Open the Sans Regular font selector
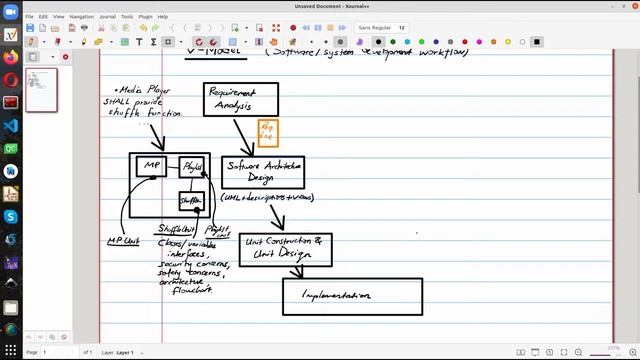This screenshot has height=360, width=640. click(381, 28)
